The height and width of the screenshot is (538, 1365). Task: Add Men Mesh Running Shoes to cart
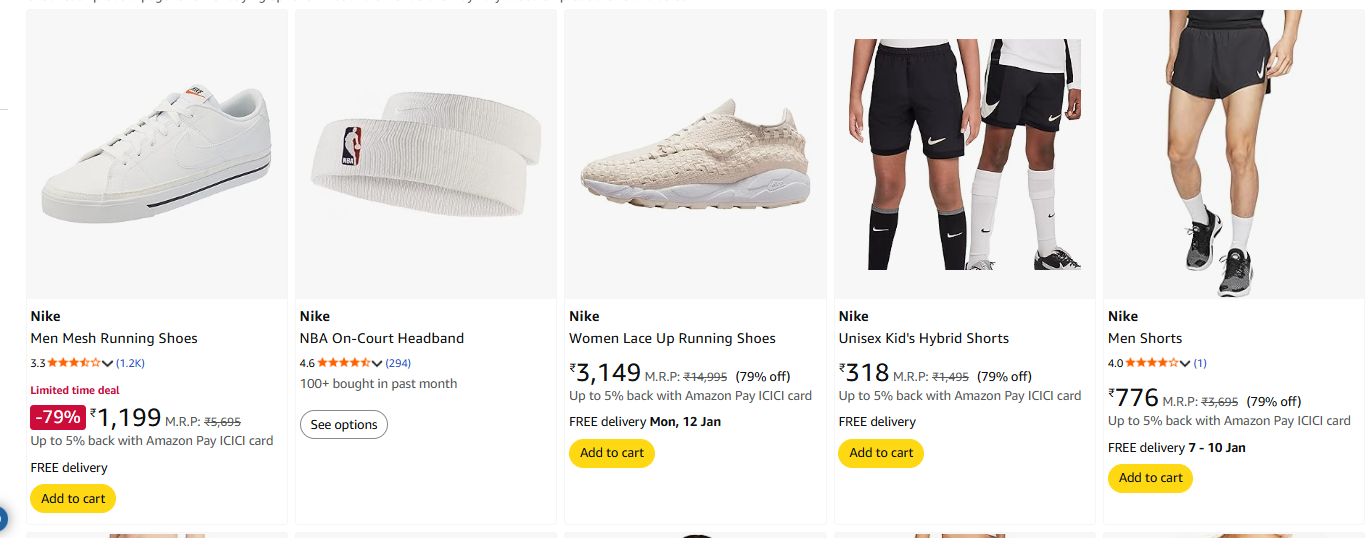coord(73,499)
